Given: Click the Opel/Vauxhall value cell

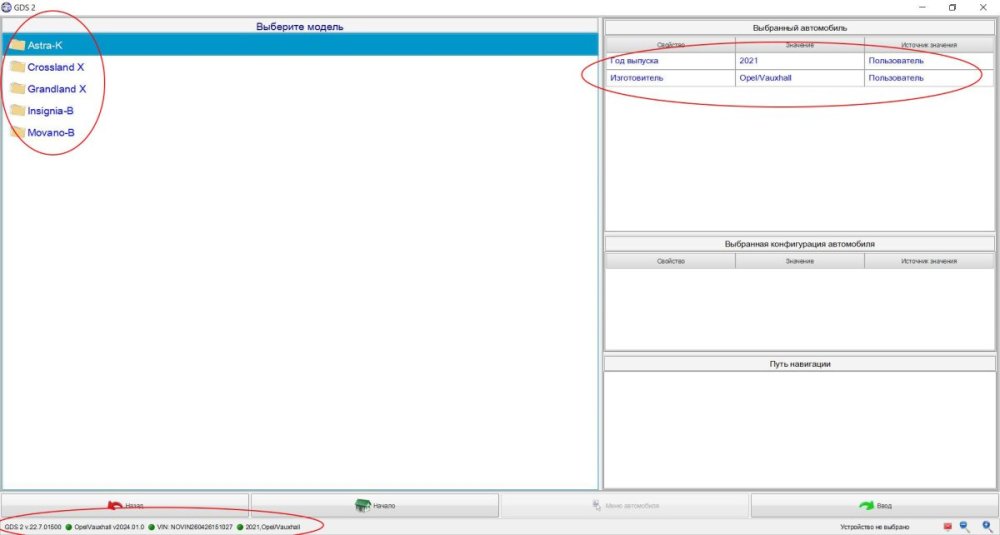Looking at the screenshot, I should (x=800, y=78).
